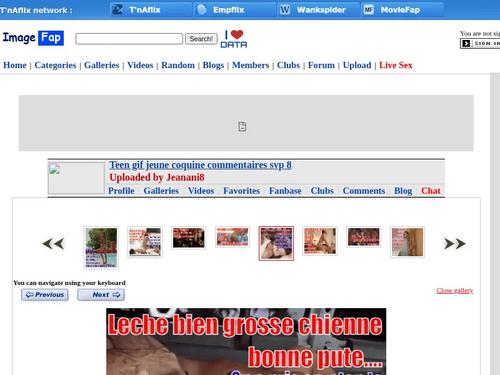
Task: Open the uploader's Galleries tab
Action: click(161, 191)
